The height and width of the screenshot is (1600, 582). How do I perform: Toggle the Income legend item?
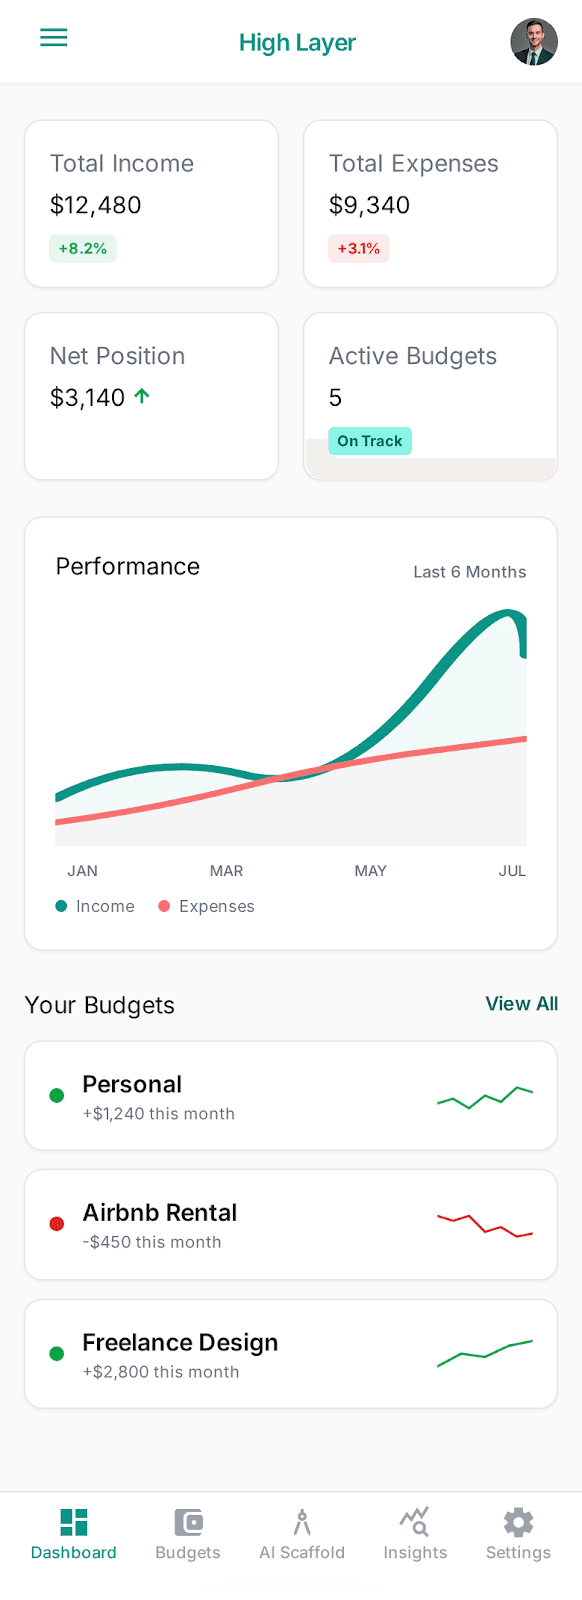point(95,906)
